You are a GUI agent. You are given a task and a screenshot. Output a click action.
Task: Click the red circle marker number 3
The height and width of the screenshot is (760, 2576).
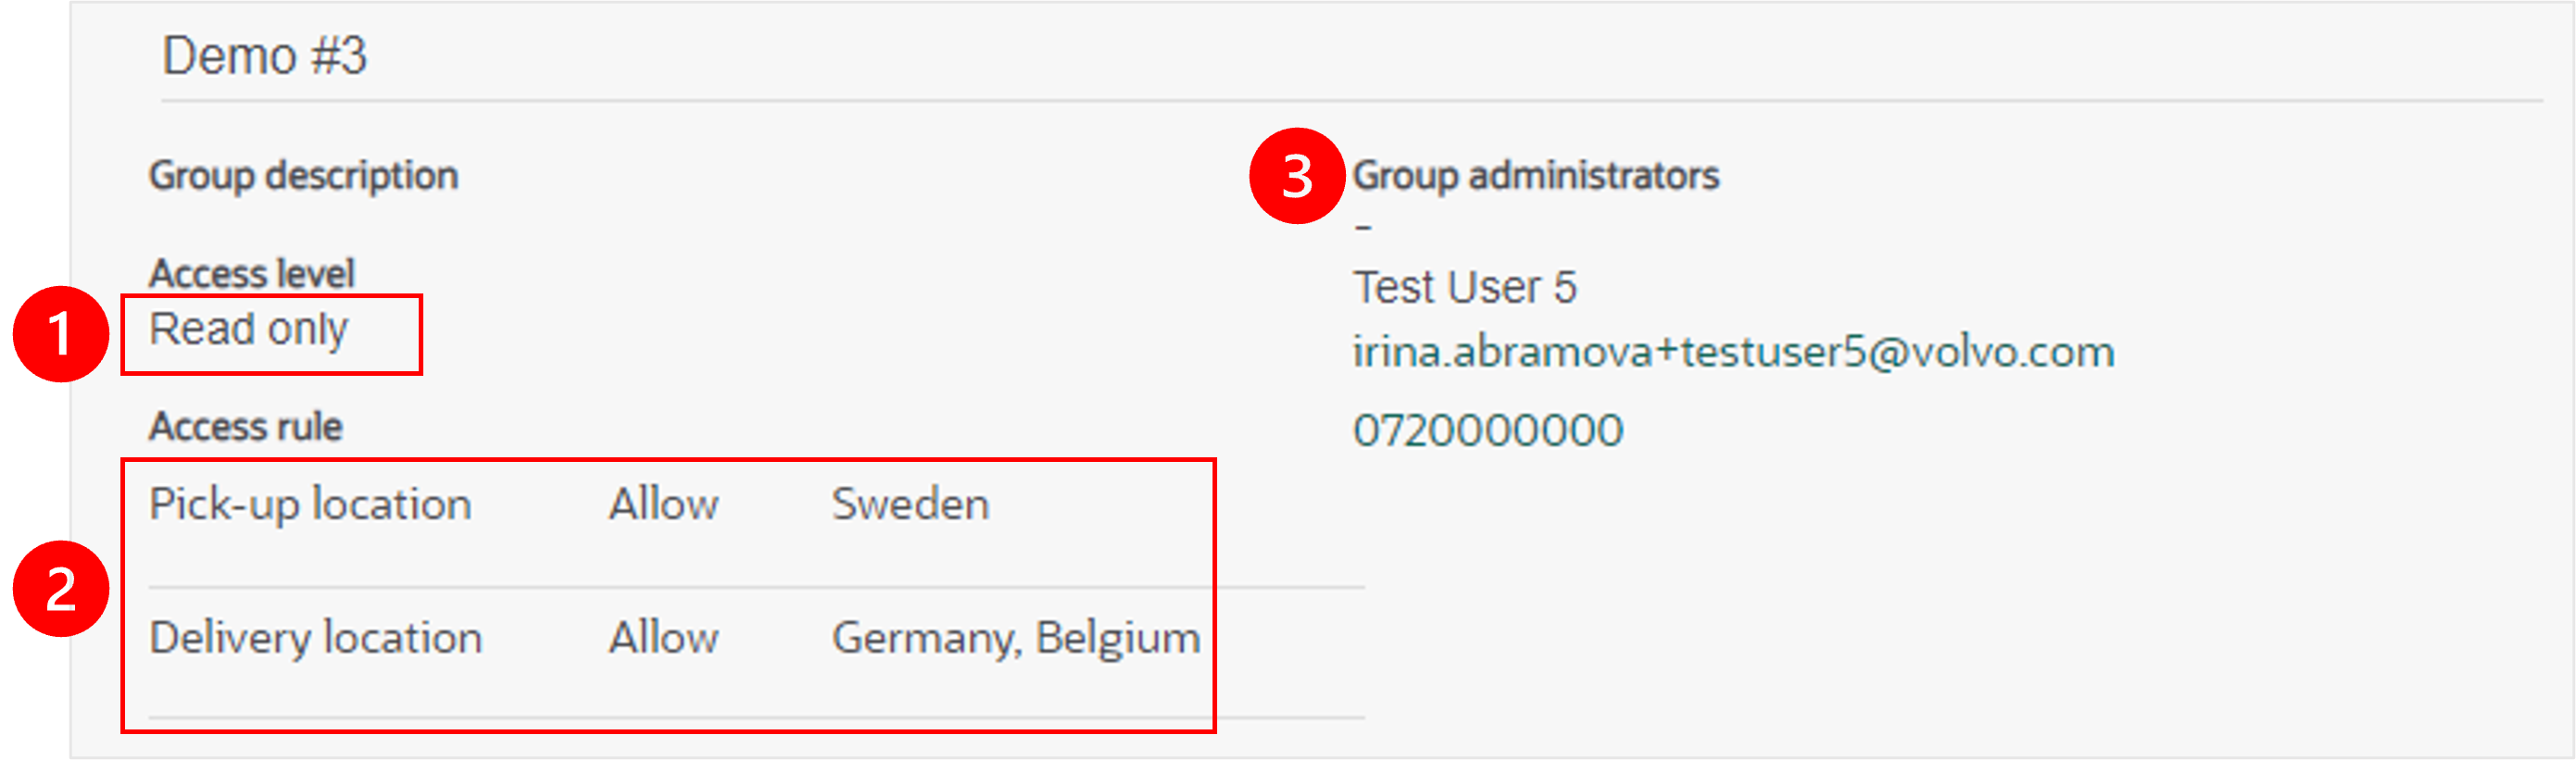pyautogui.click(x=1297, y=176)
